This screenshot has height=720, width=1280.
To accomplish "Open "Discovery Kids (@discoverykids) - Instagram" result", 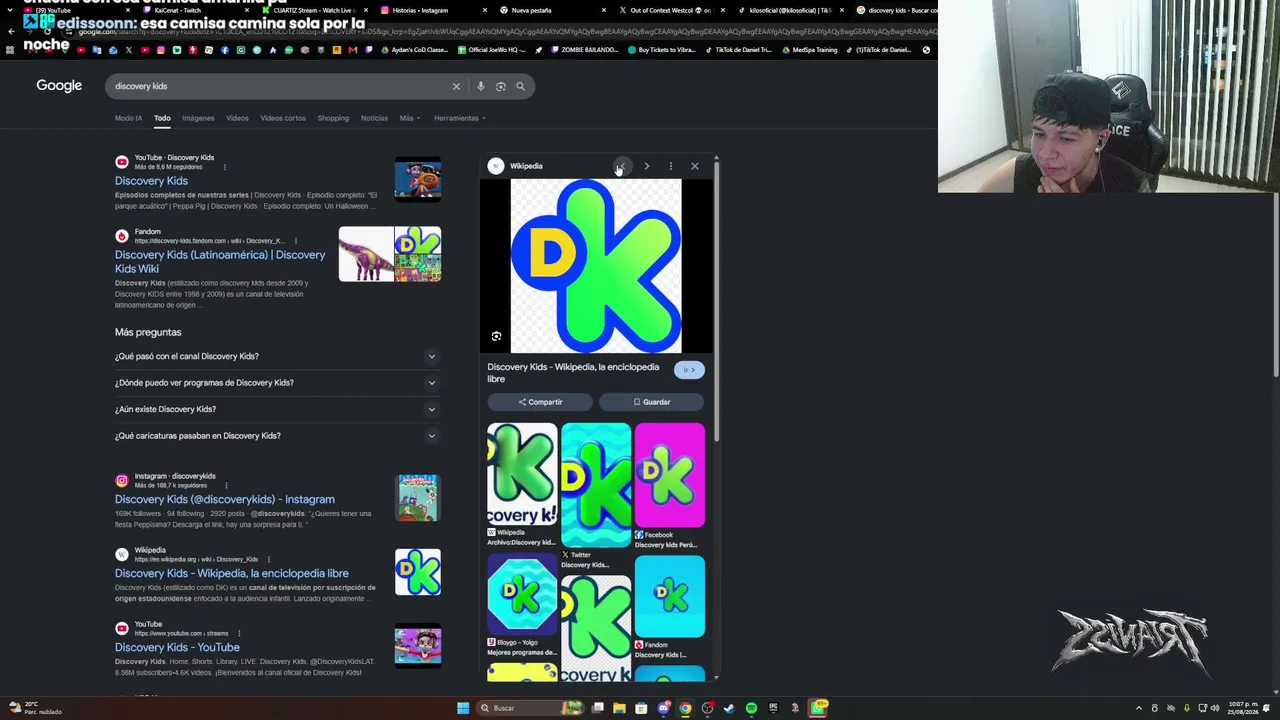I will click(225, 499).
